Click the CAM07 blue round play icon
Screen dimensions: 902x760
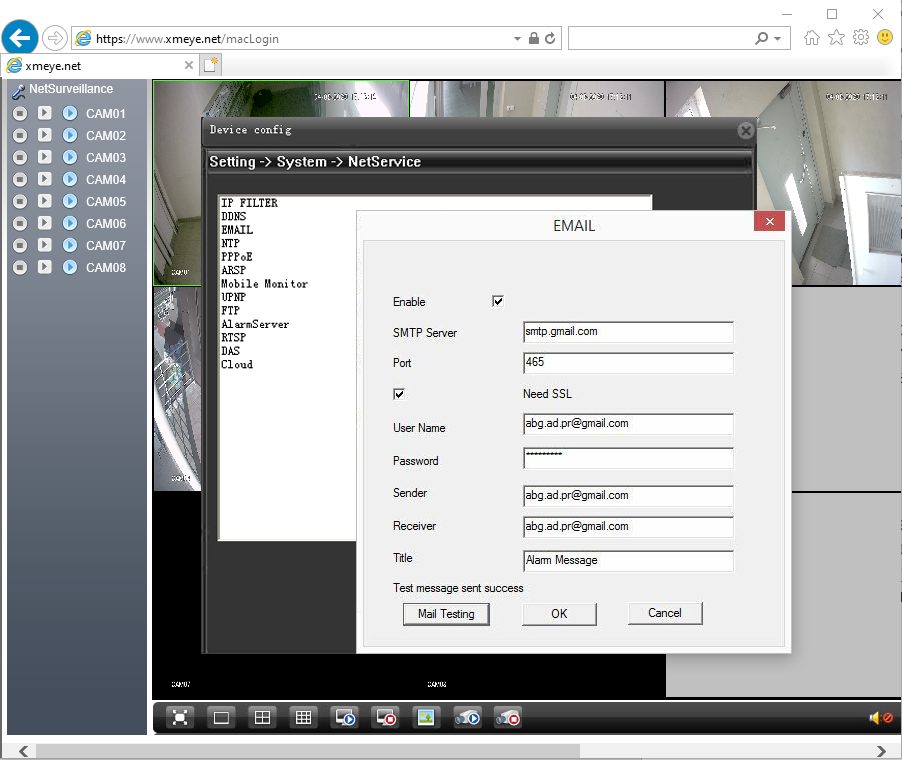click(x=70, y=246)
